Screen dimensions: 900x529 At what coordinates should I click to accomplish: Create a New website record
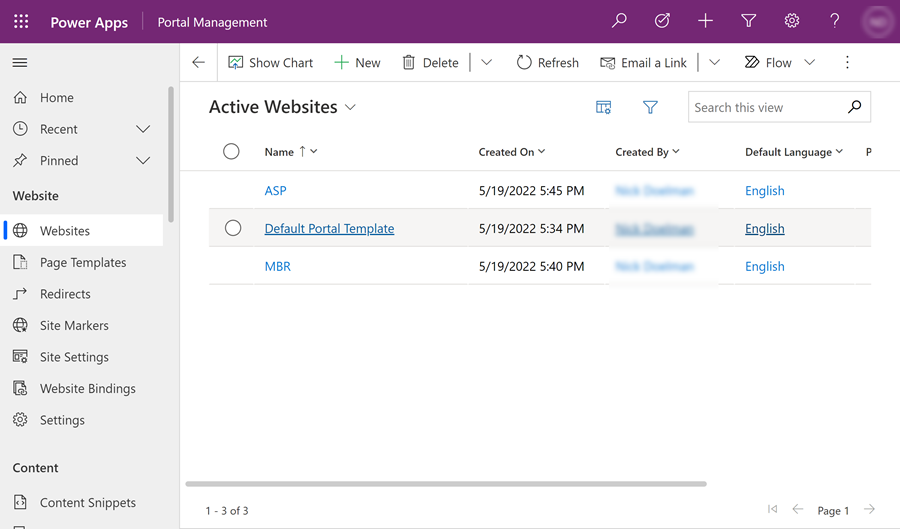(x=357, y=63)
